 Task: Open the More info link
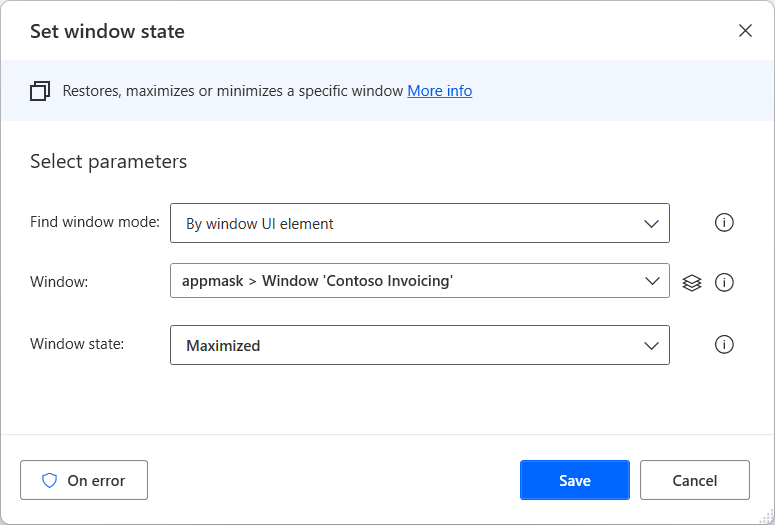click(439, 91)
